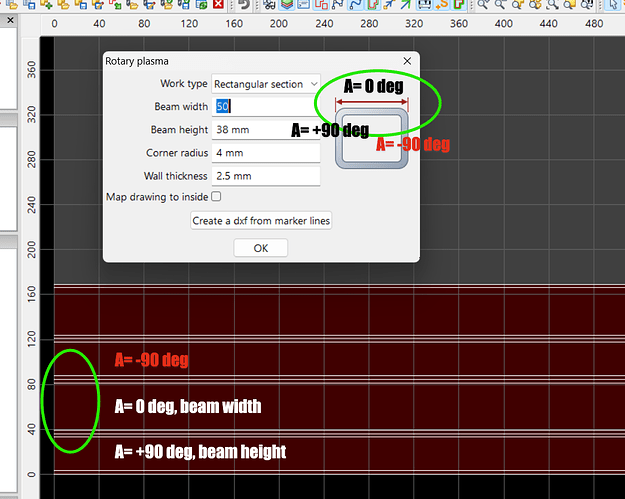
Task: Click the green diagonal arrow icon
Action: click(404, 5)
